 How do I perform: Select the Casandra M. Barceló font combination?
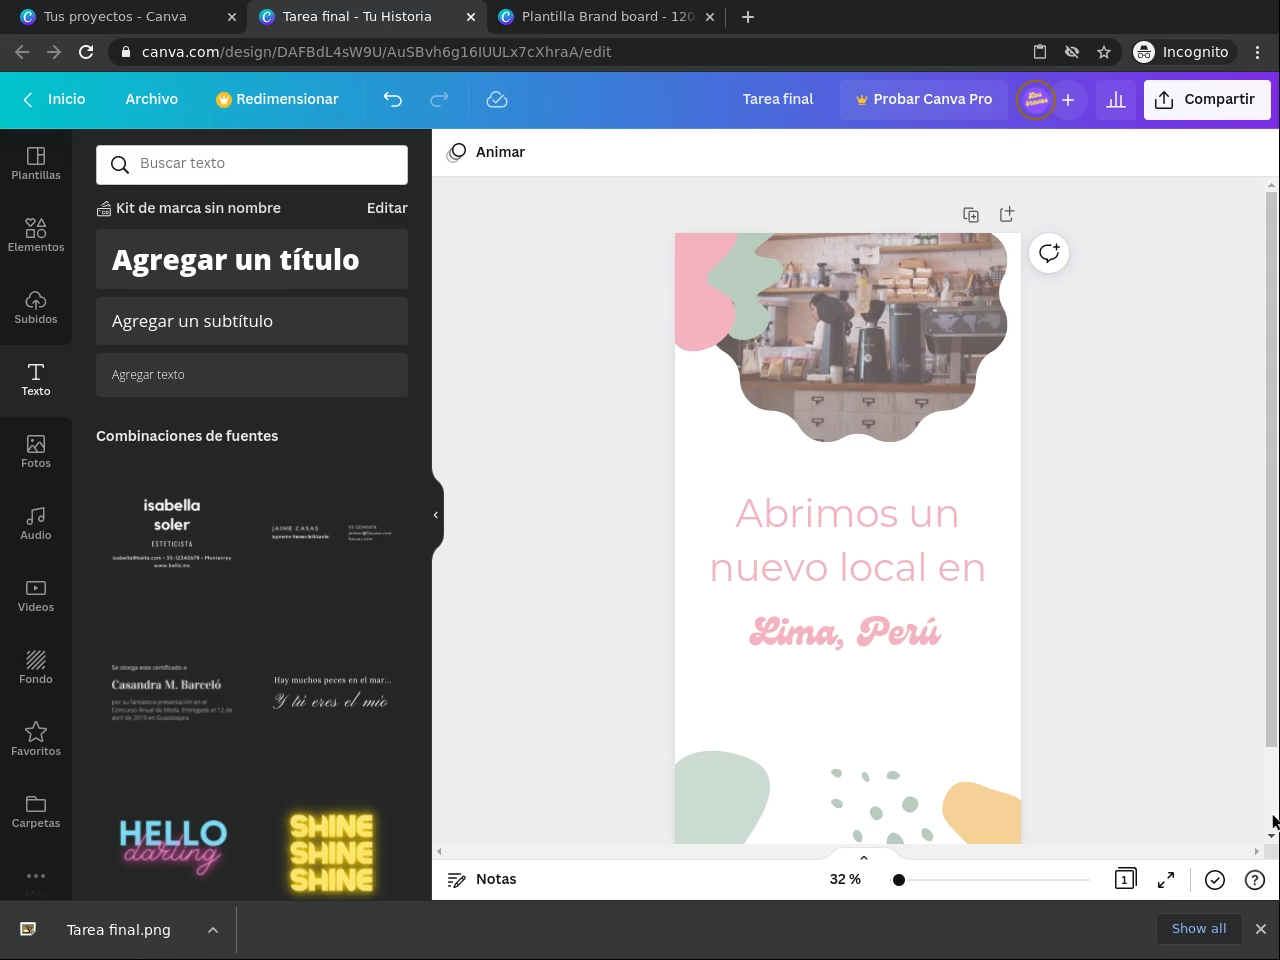point(172,692)
